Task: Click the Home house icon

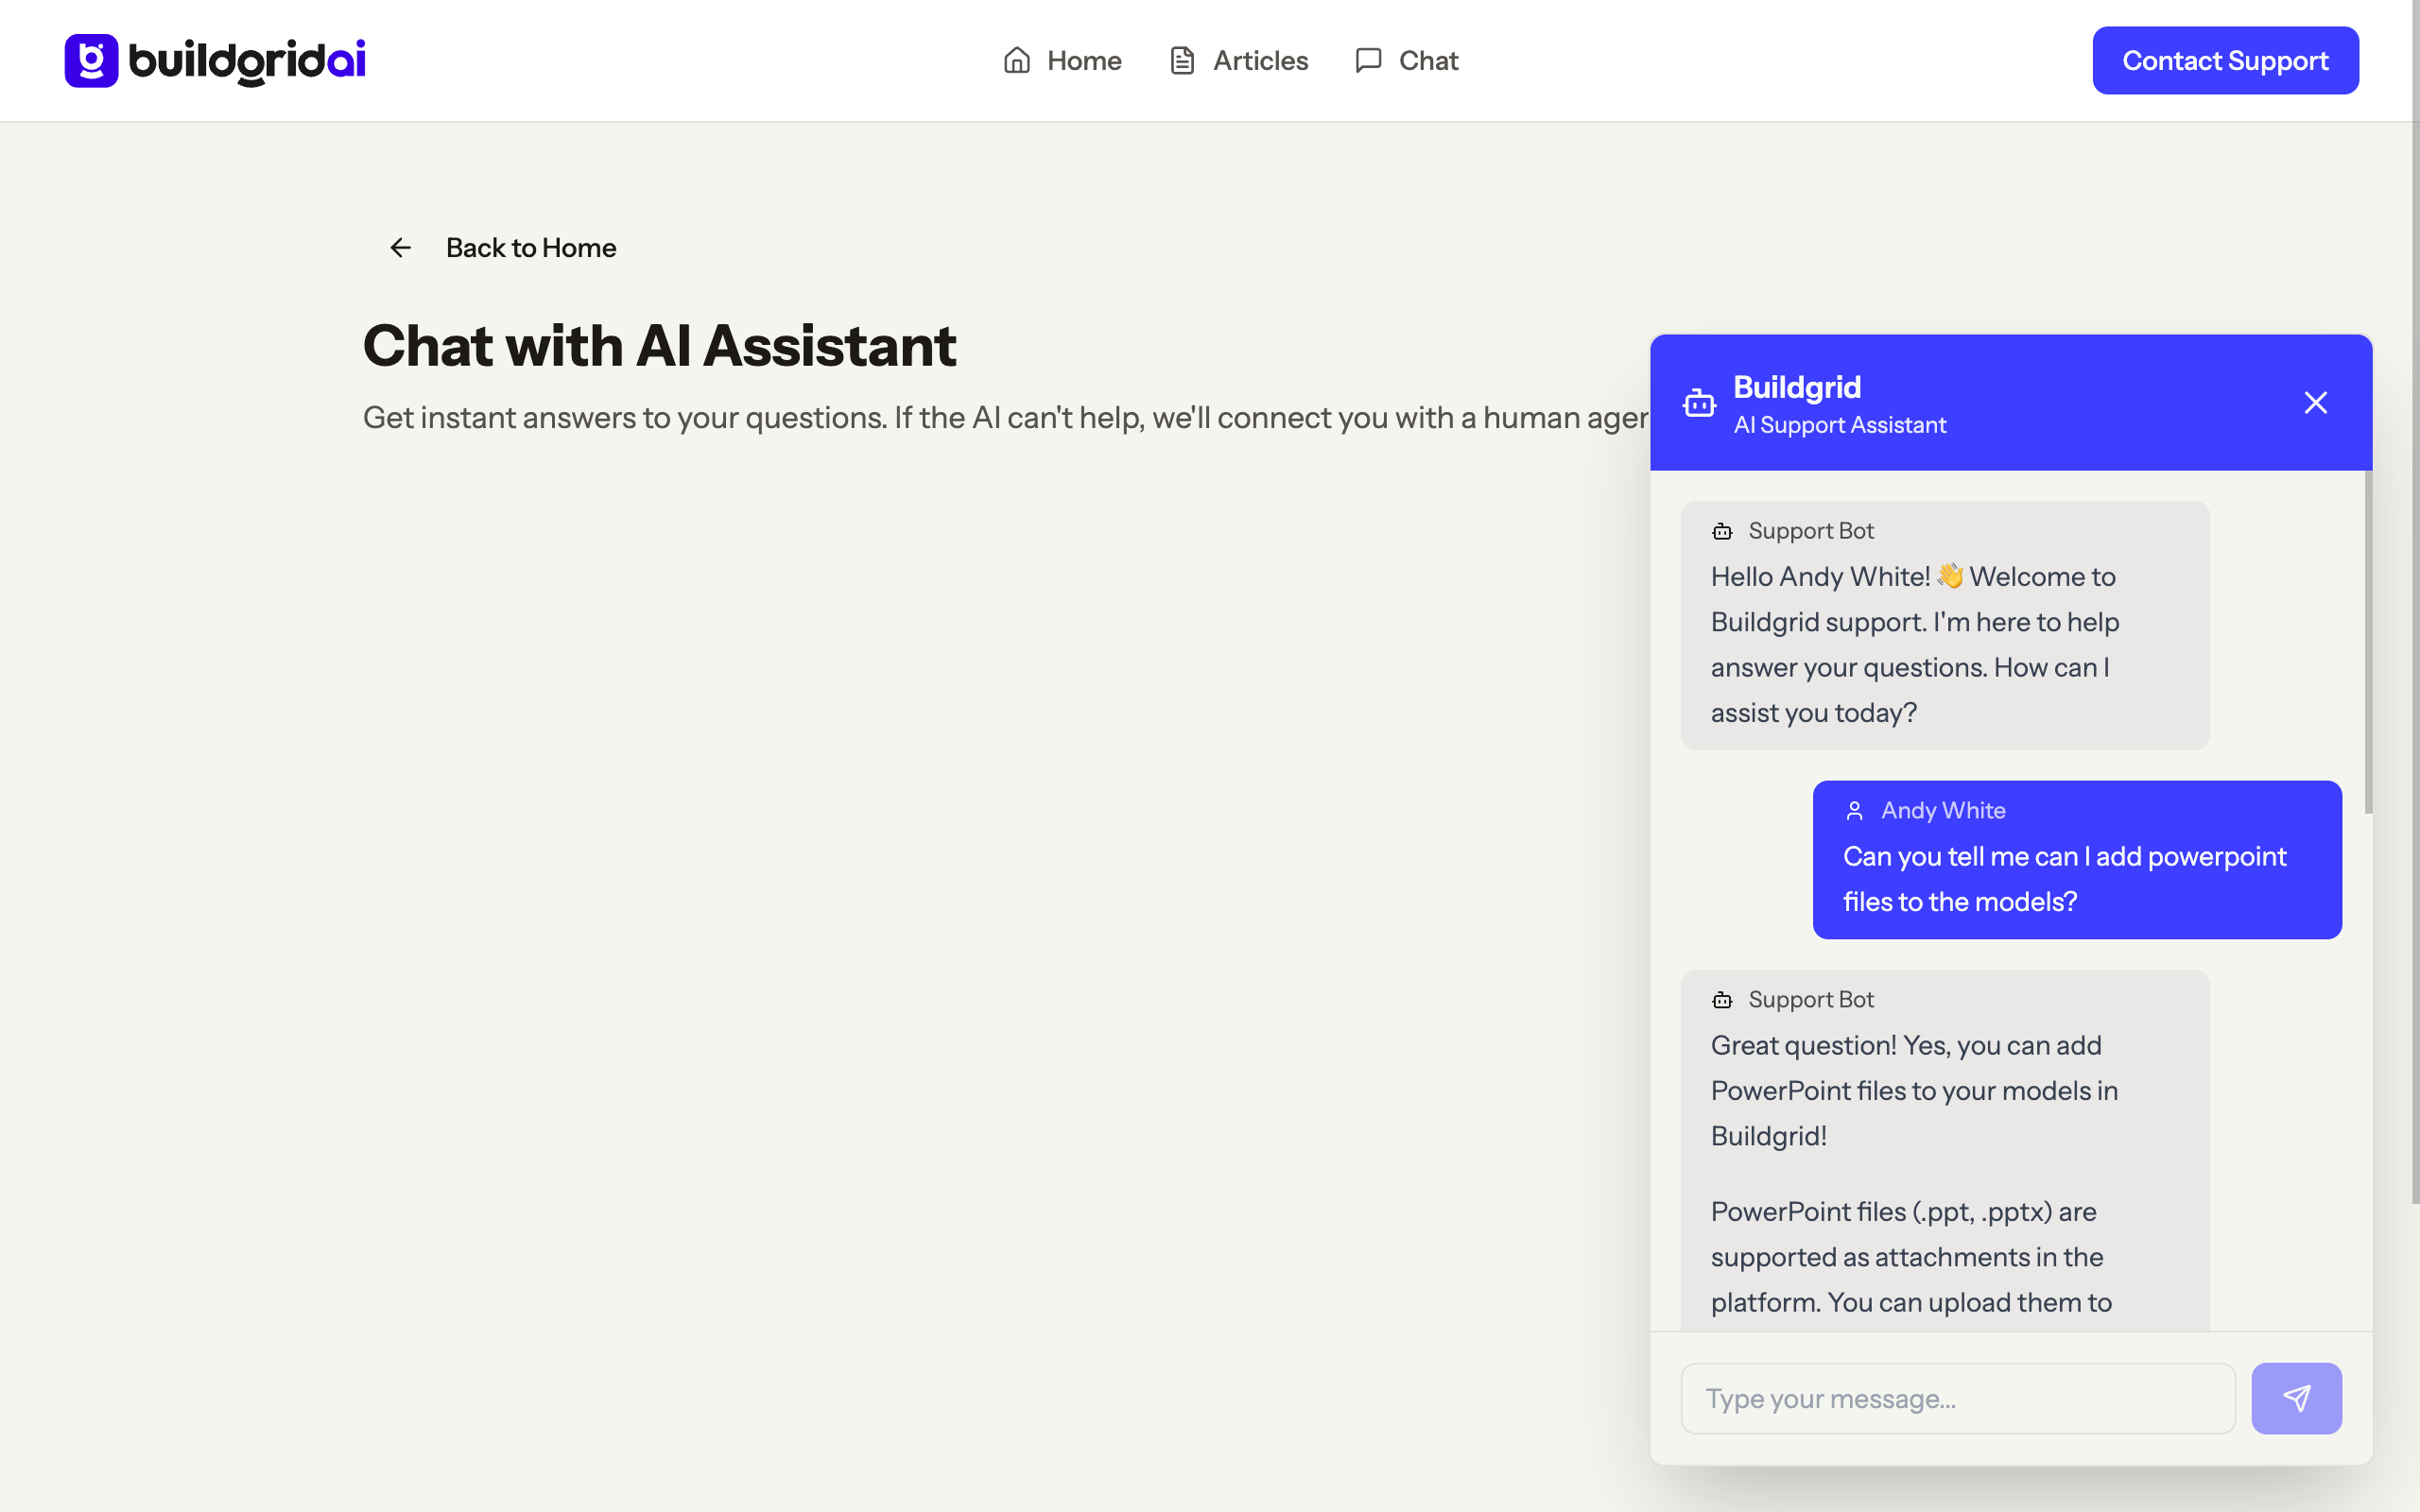Action: (1016, 60)
